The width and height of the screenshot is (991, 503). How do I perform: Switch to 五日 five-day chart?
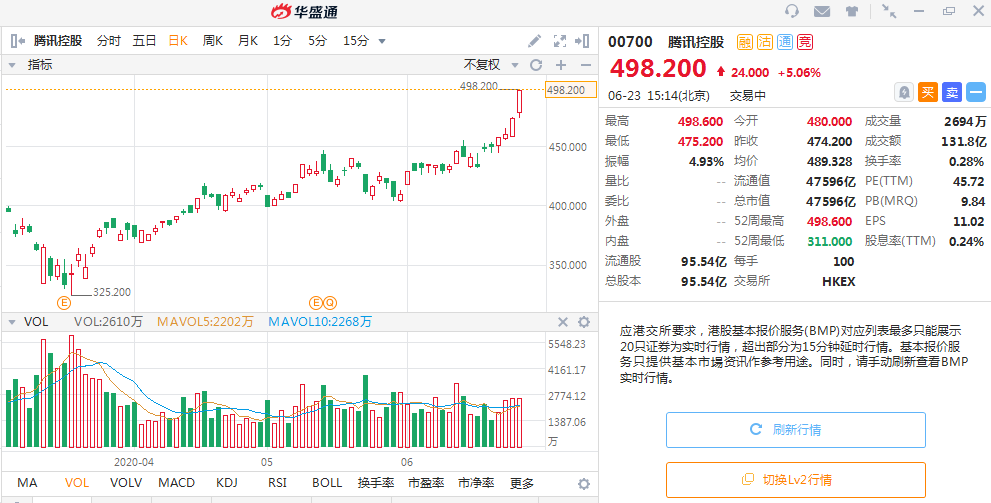pos(144,41)
